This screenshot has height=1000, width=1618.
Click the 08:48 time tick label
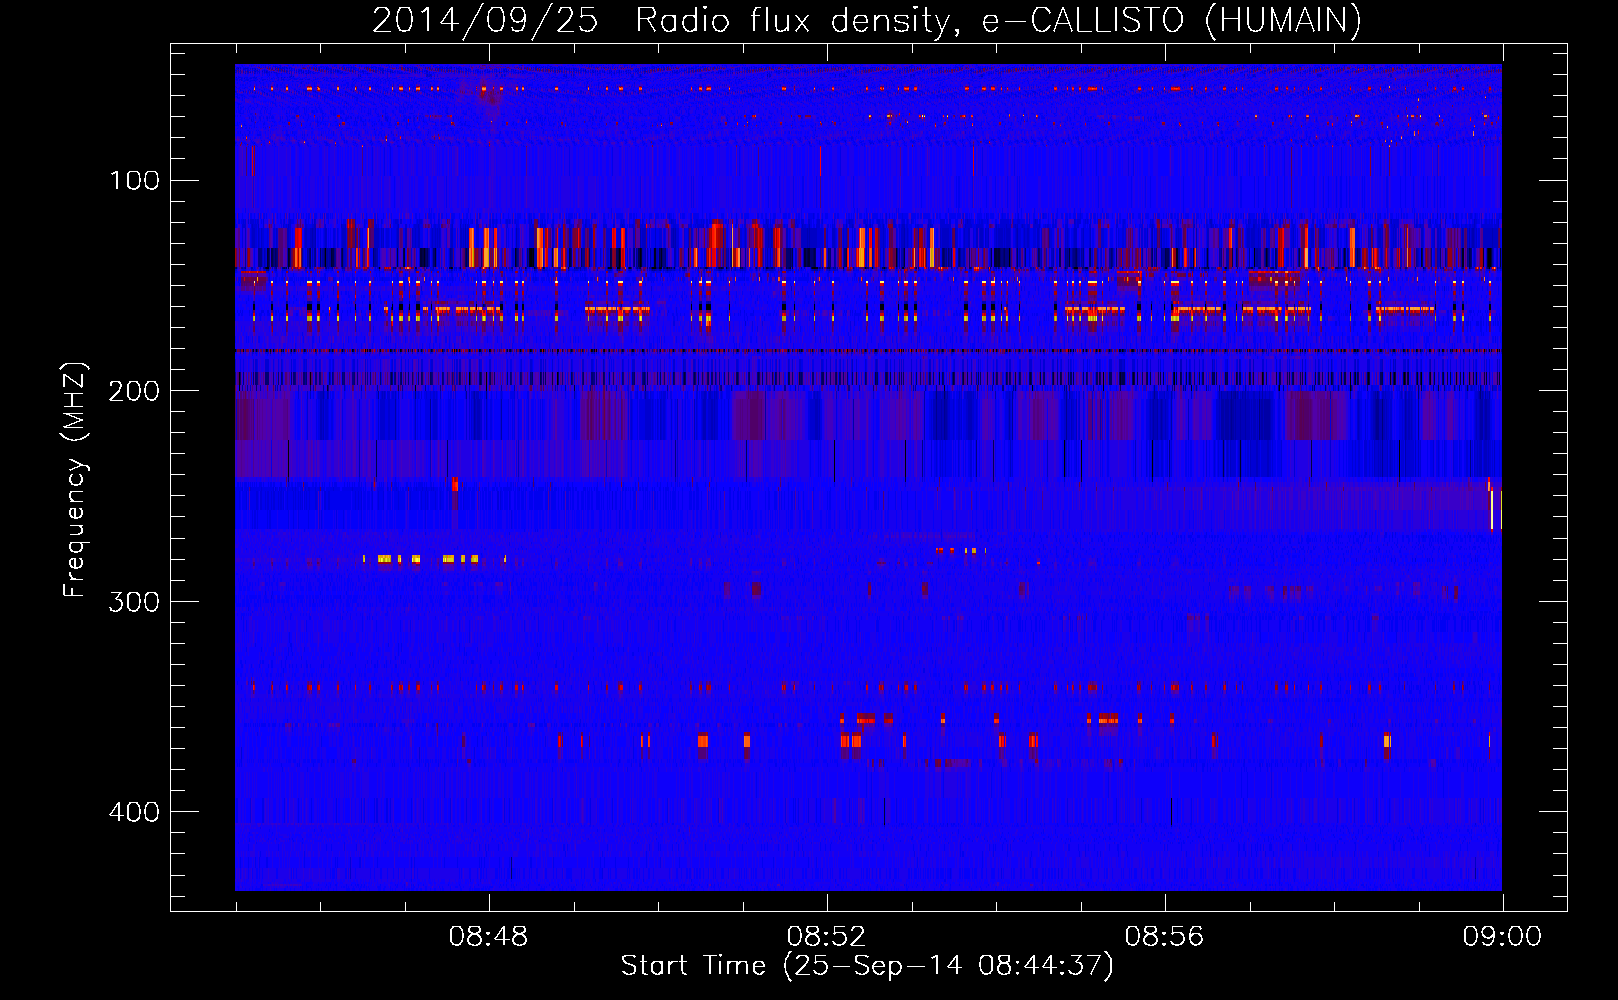[x=488, y=937]
